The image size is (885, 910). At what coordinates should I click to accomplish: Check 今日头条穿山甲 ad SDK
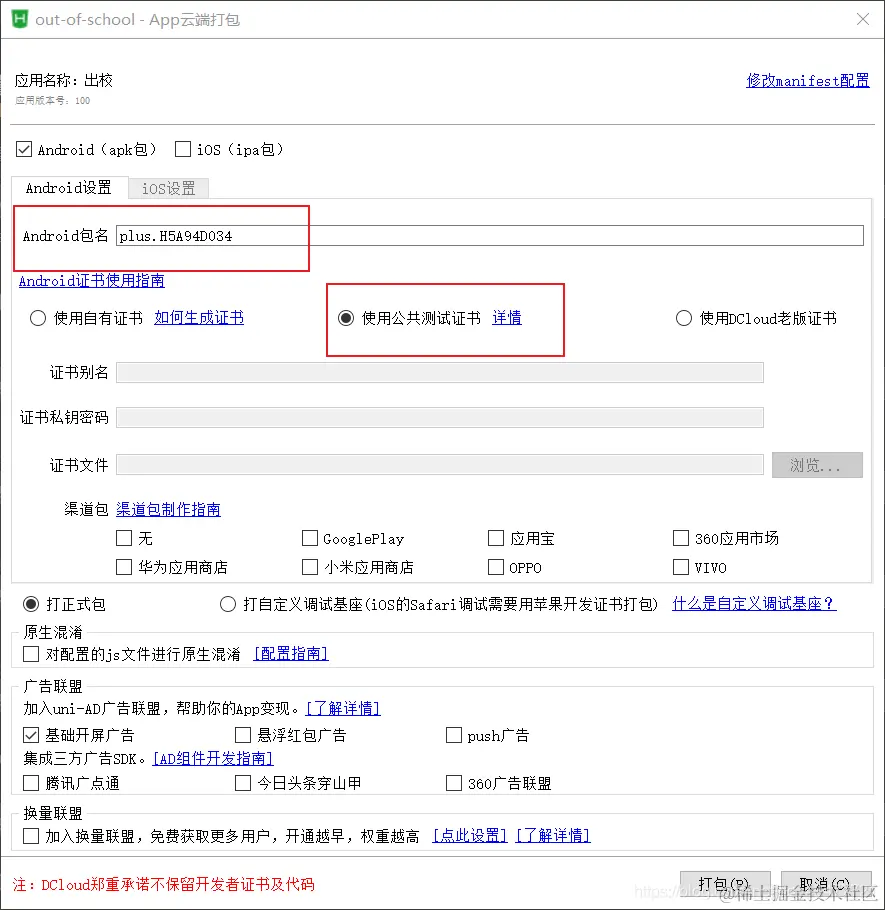(242, 783)
